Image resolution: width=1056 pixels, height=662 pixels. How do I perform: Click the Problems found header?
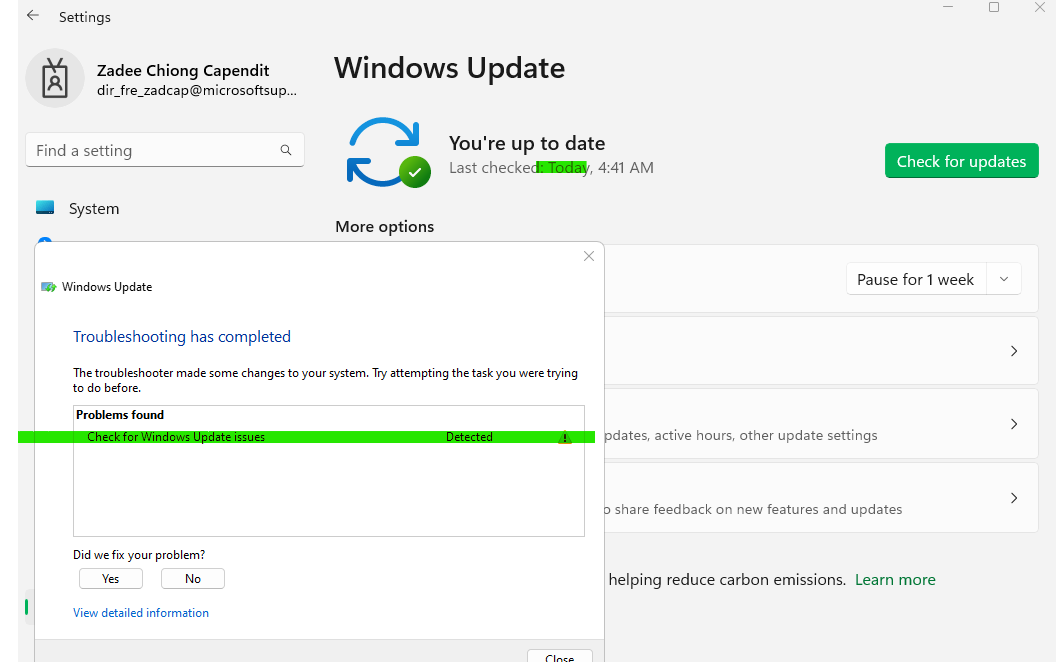coord(120,415)
